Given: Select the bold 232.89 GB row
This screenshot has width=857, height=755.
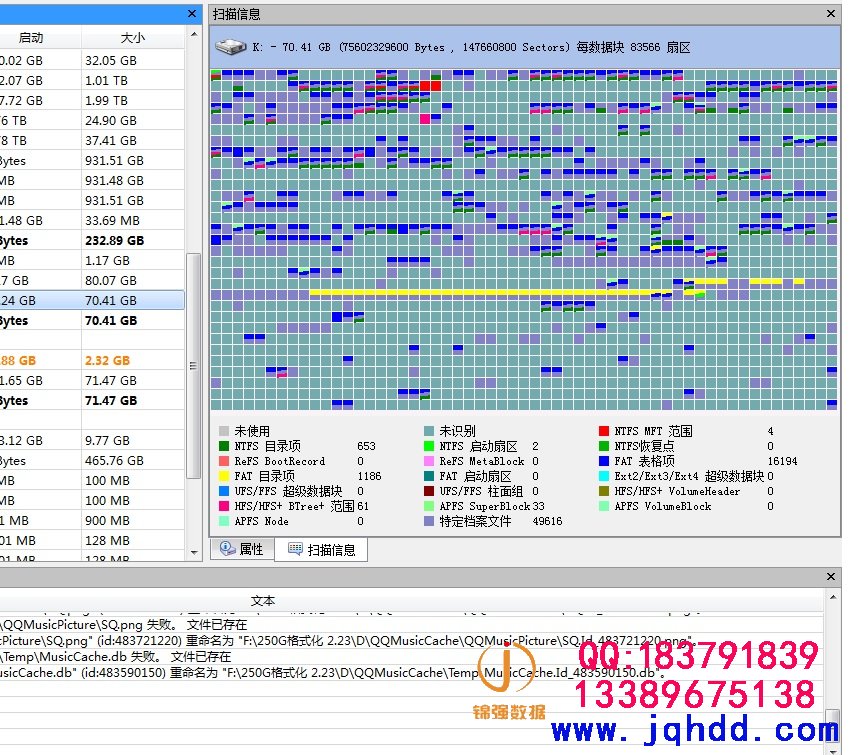Looking at the screenshot, I should (x=92, y=241).
